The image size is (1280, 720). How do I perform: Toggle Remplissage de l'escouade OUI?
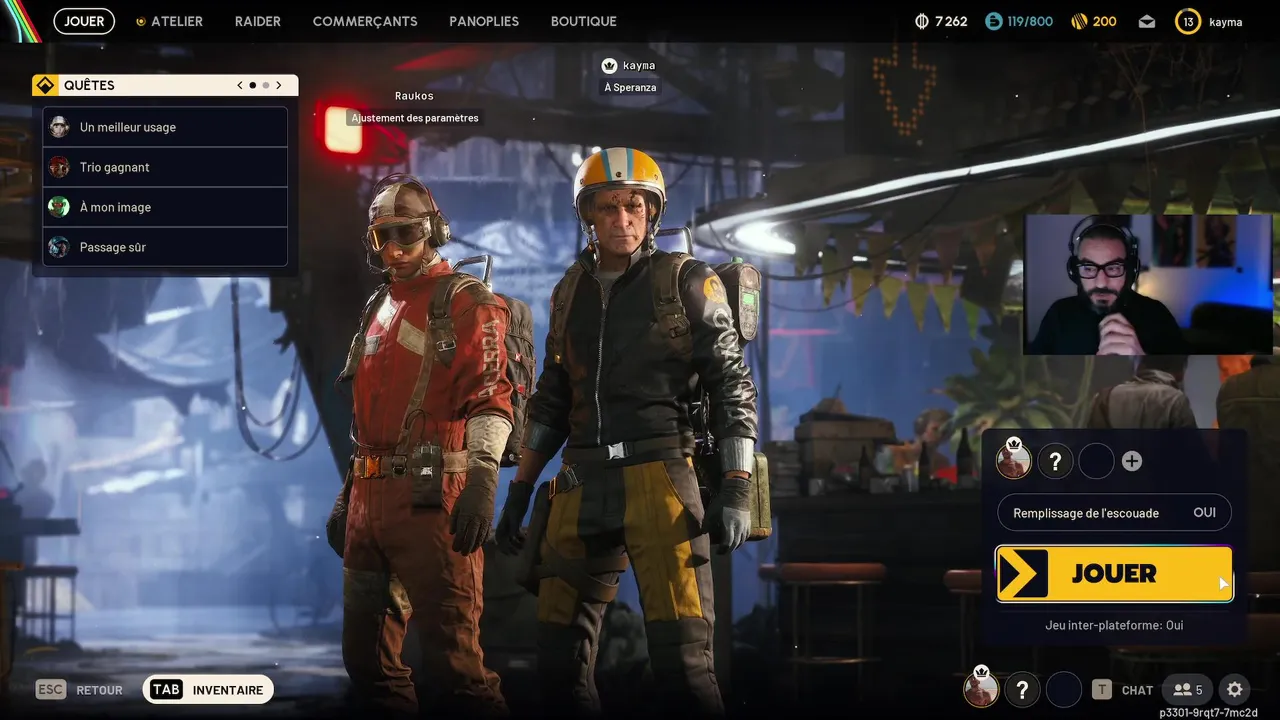click(x=1114, y=513)
